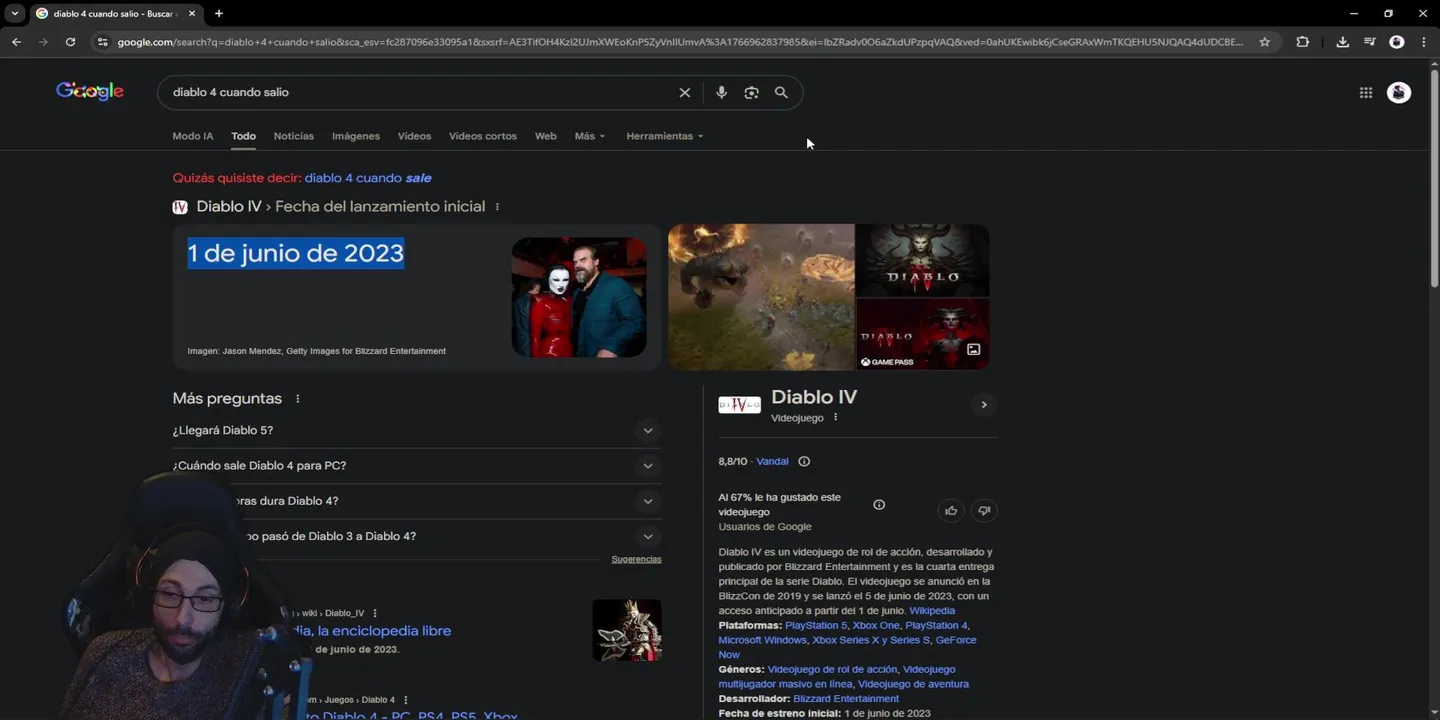Open the 'Herramientas' dropdown
This screenshot has width=1440, height=720.
(x=664, y=136)
